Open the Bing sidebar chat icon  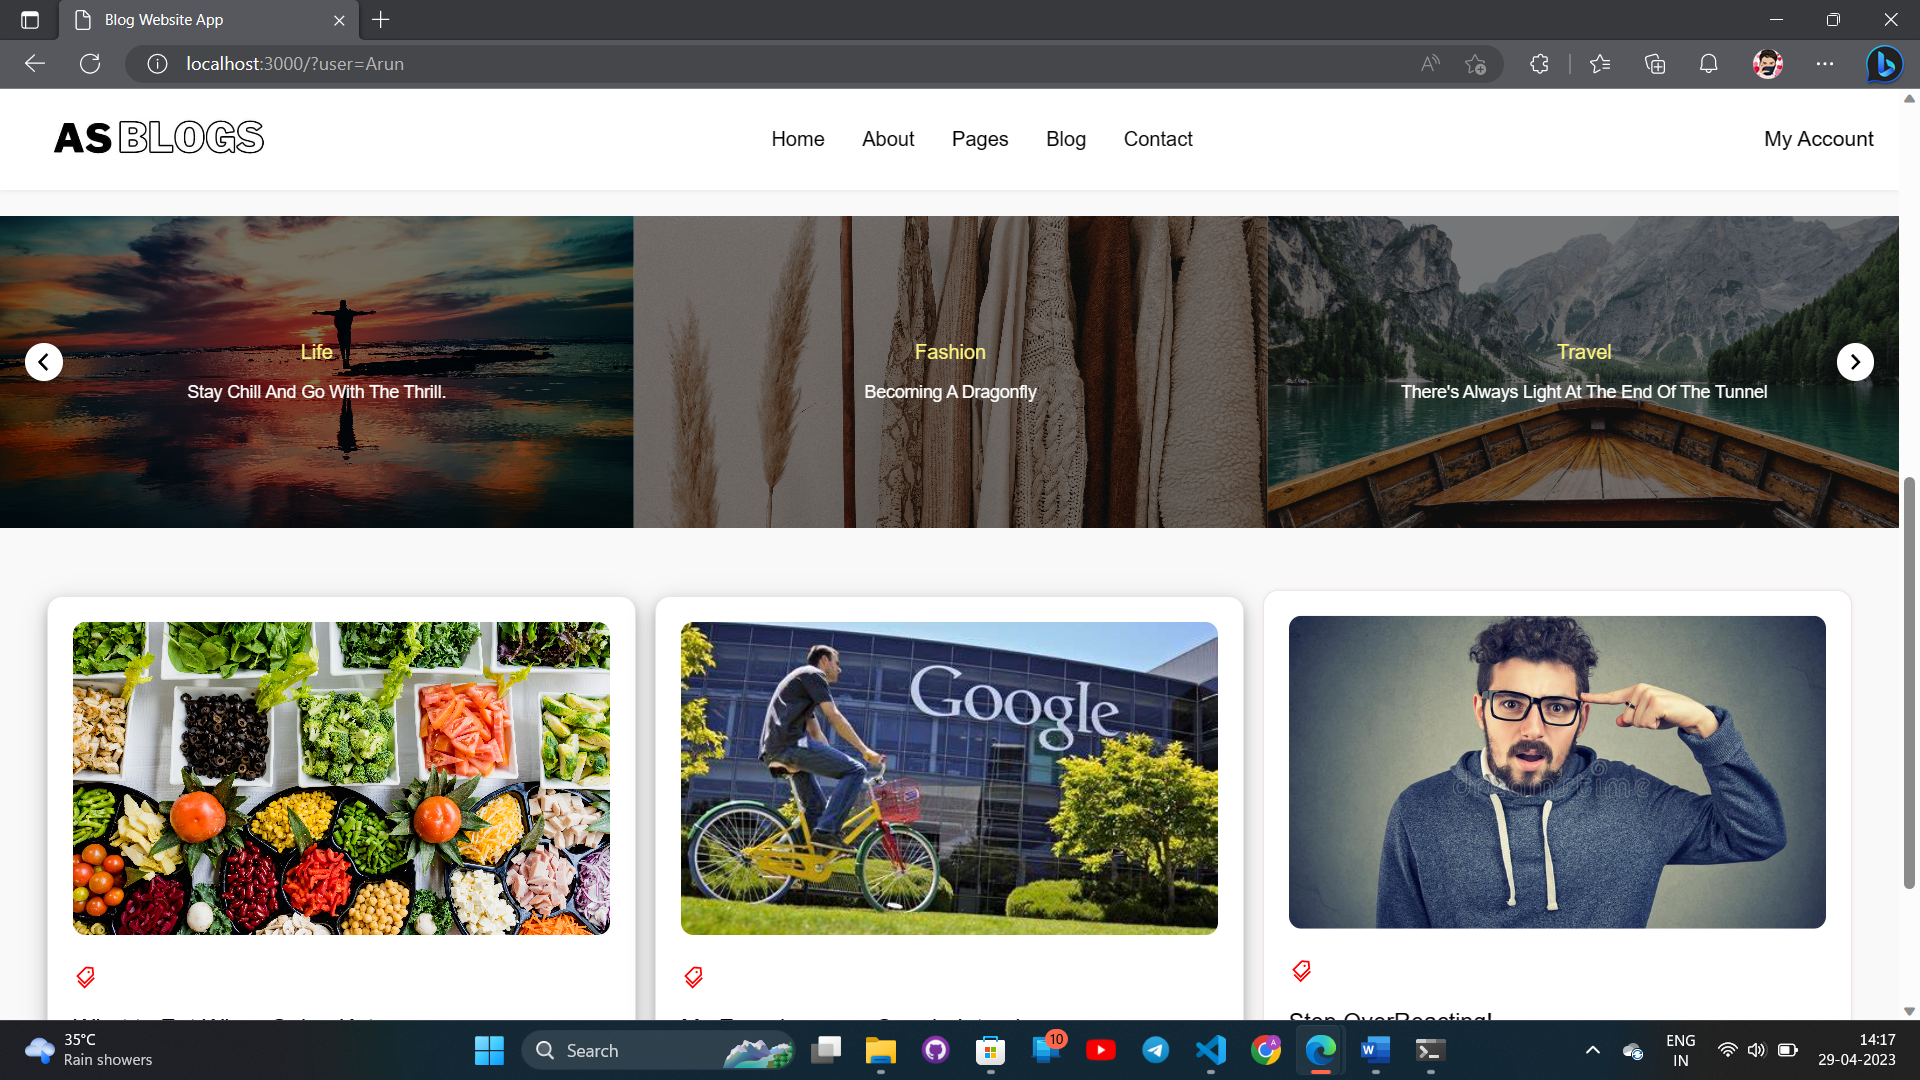(1884, 64)
